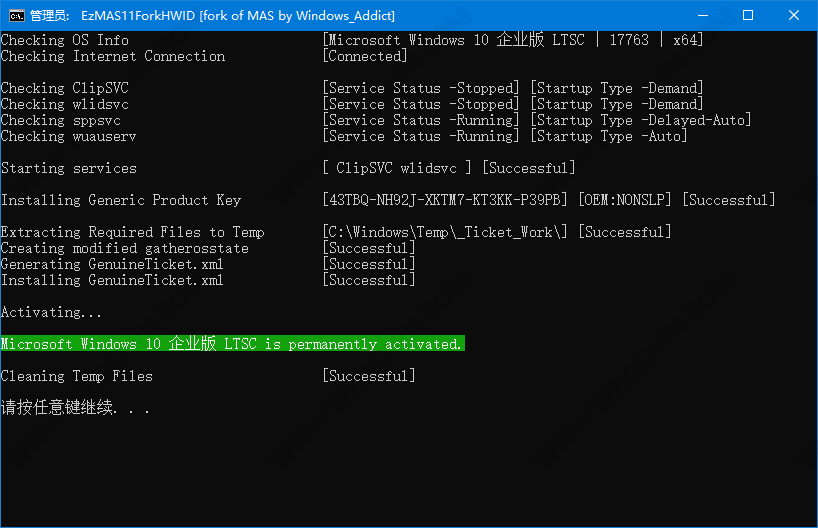
Task: Click the 请按任意键继续 prompt line
Action: pyautogui.click(x=75, y=407)
